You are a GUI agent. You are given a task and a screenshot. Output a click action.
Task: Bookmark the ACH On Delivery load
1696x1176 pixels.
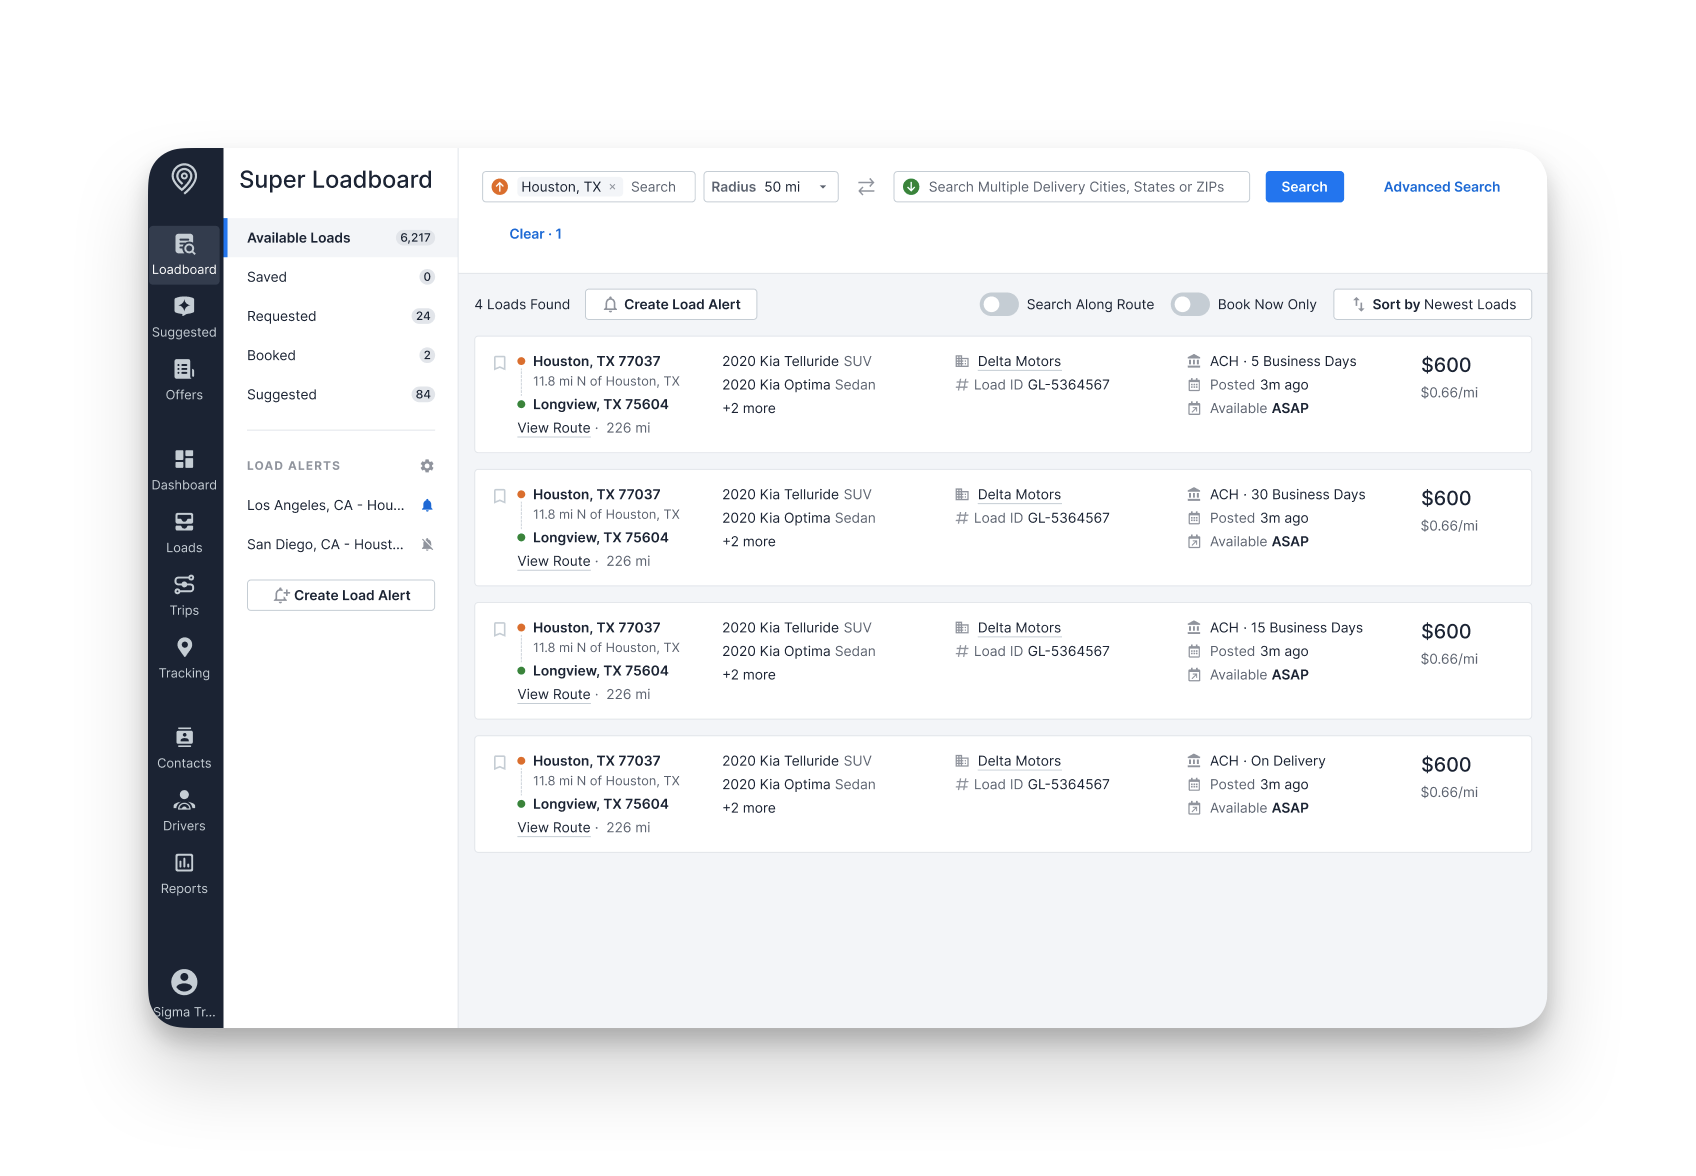click(x=500, y=762)
